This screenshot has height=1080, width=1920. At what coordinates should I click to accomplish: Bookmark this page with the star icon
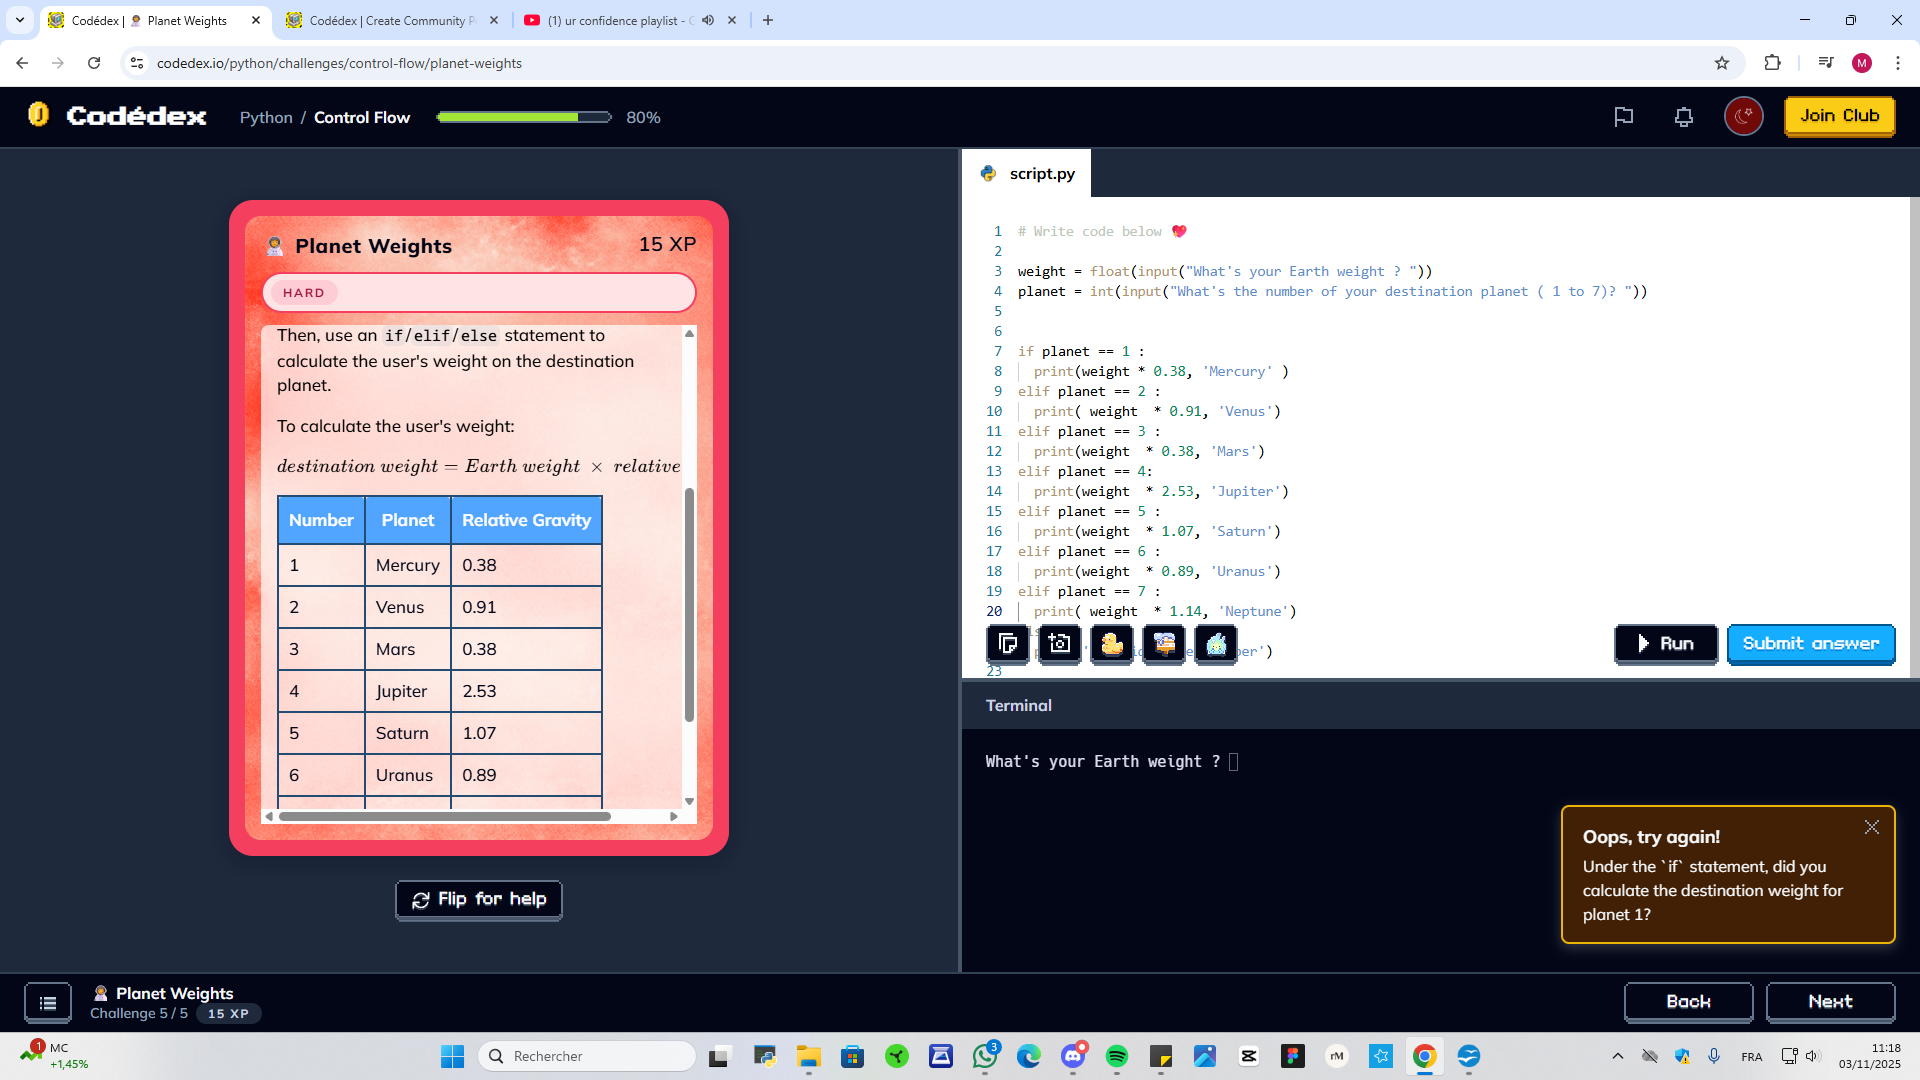1722,63
